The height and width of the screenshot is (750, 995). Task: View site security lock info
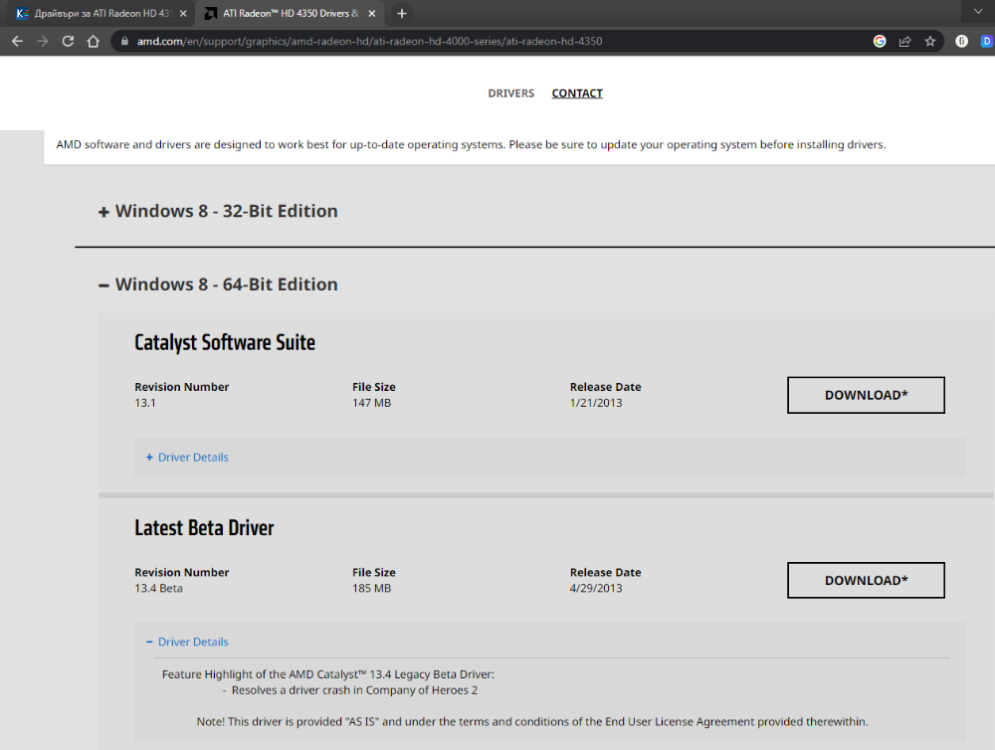(x=124, y=41)
